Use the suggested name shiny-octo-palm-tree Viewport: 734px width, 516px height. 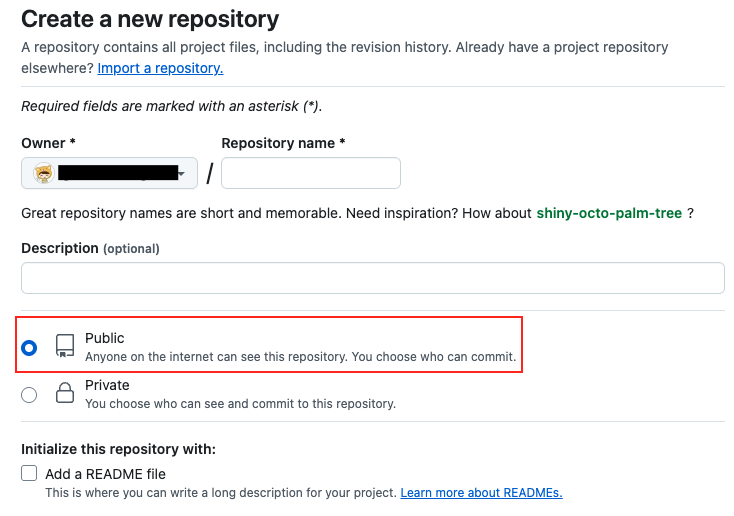(x=609, y=213)
